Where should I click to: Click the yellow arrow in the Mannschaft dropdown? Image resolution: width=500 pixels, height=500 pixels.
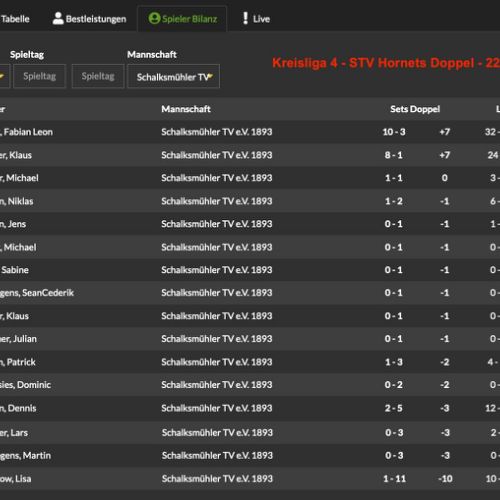(x=210, y=77)
